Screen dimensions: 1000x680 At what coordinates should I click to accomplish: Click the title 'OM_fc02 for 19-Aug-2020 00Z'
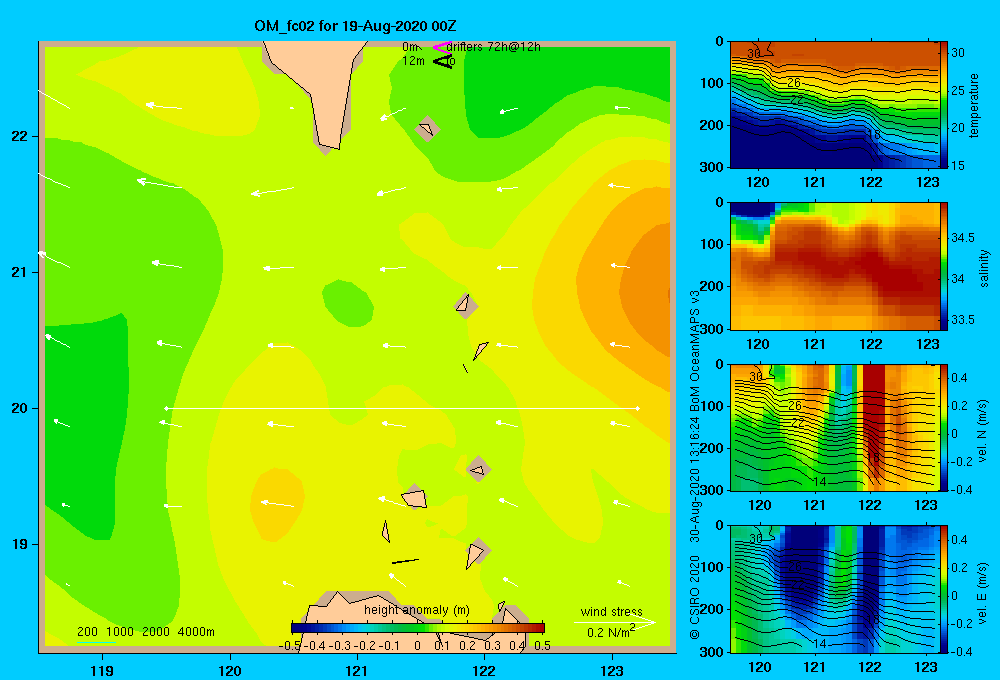[355, 26]
